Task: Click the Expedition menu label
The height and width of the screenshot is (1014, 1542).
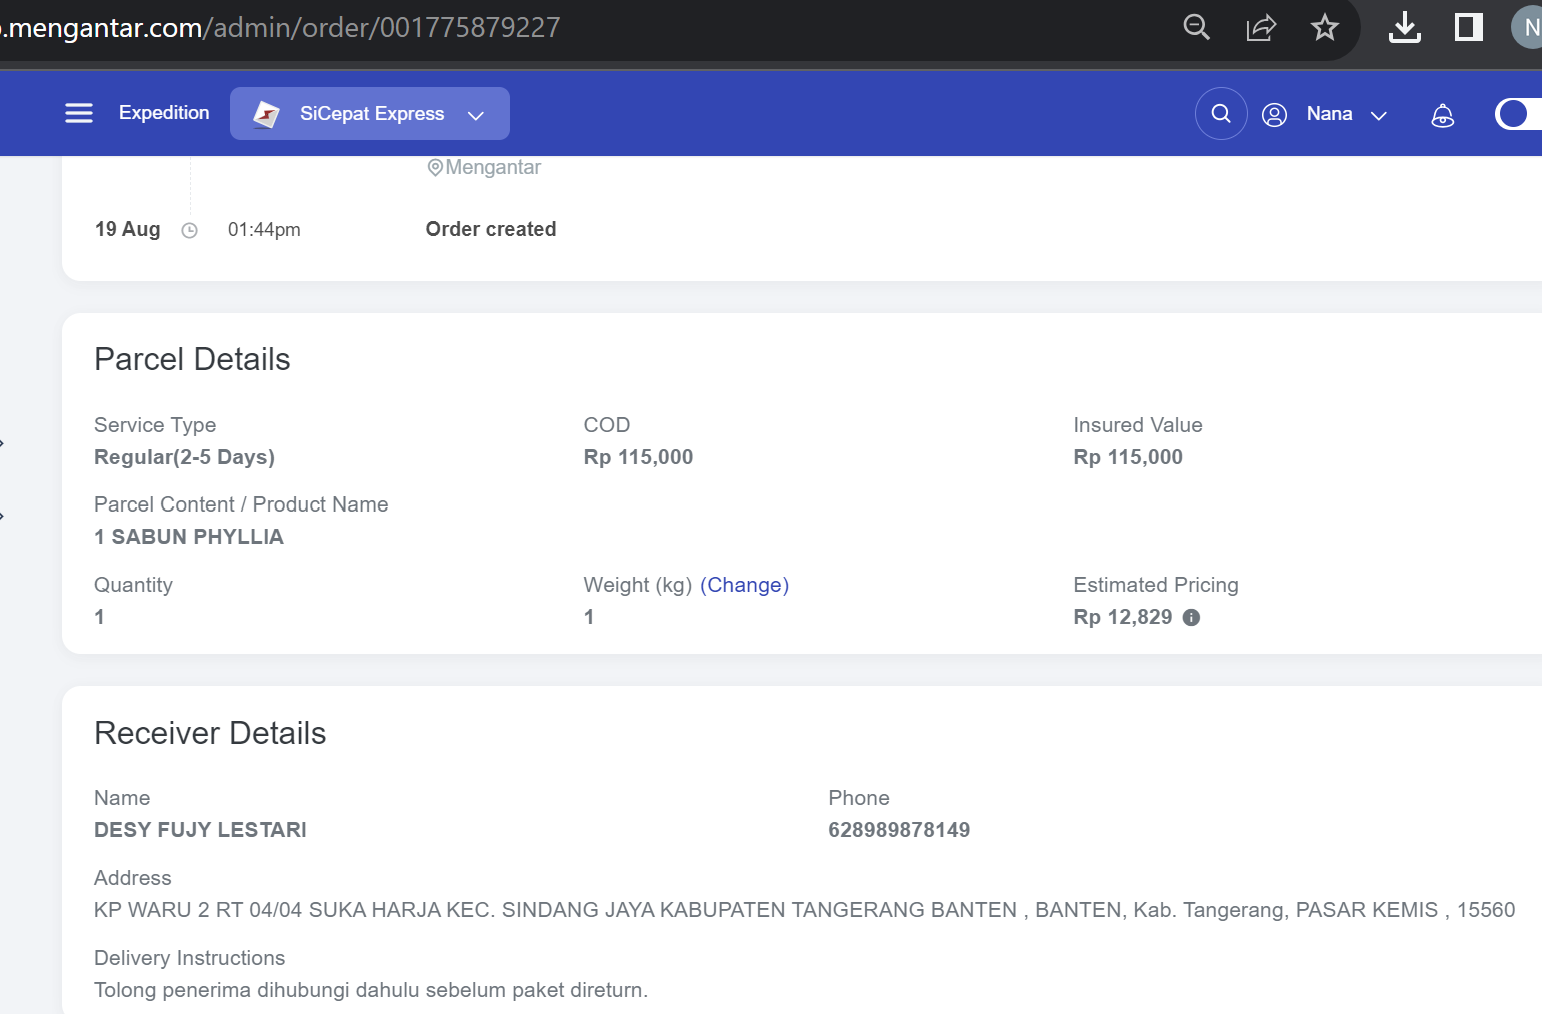Action: [164, 113]
